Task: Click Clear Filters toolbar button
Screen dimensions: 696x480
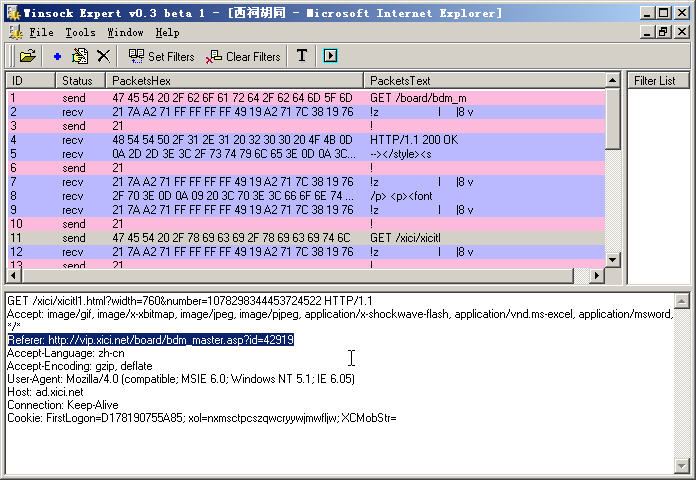Action: pyautogui.click(x=243, y=56)
